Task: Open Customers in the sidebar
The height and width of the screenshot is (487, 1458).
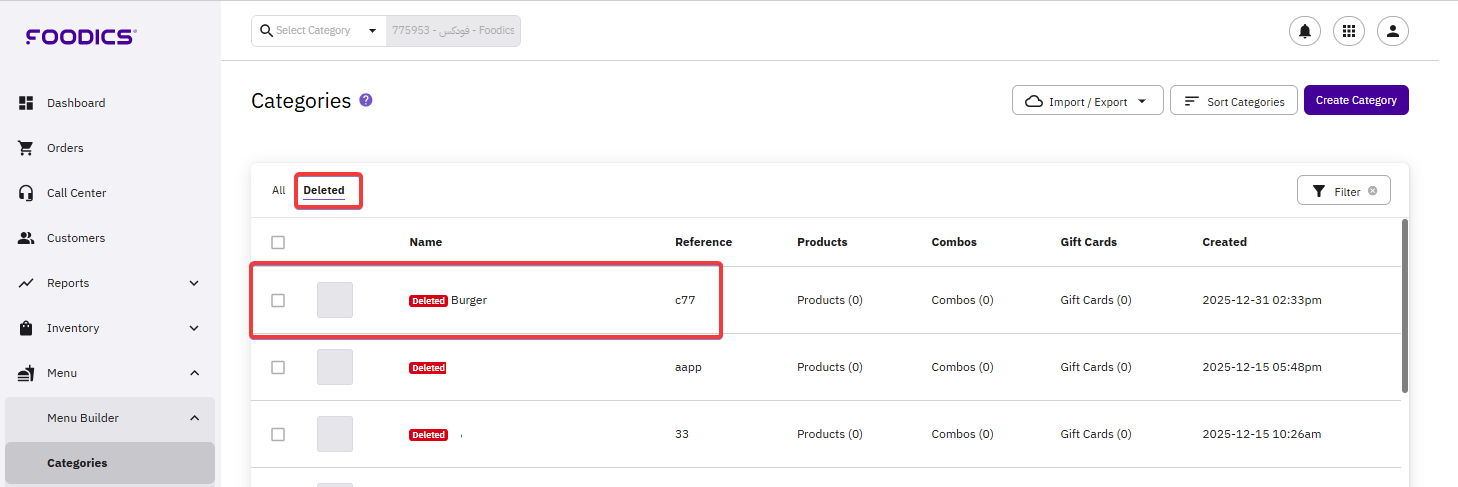Action: [75, 238]
